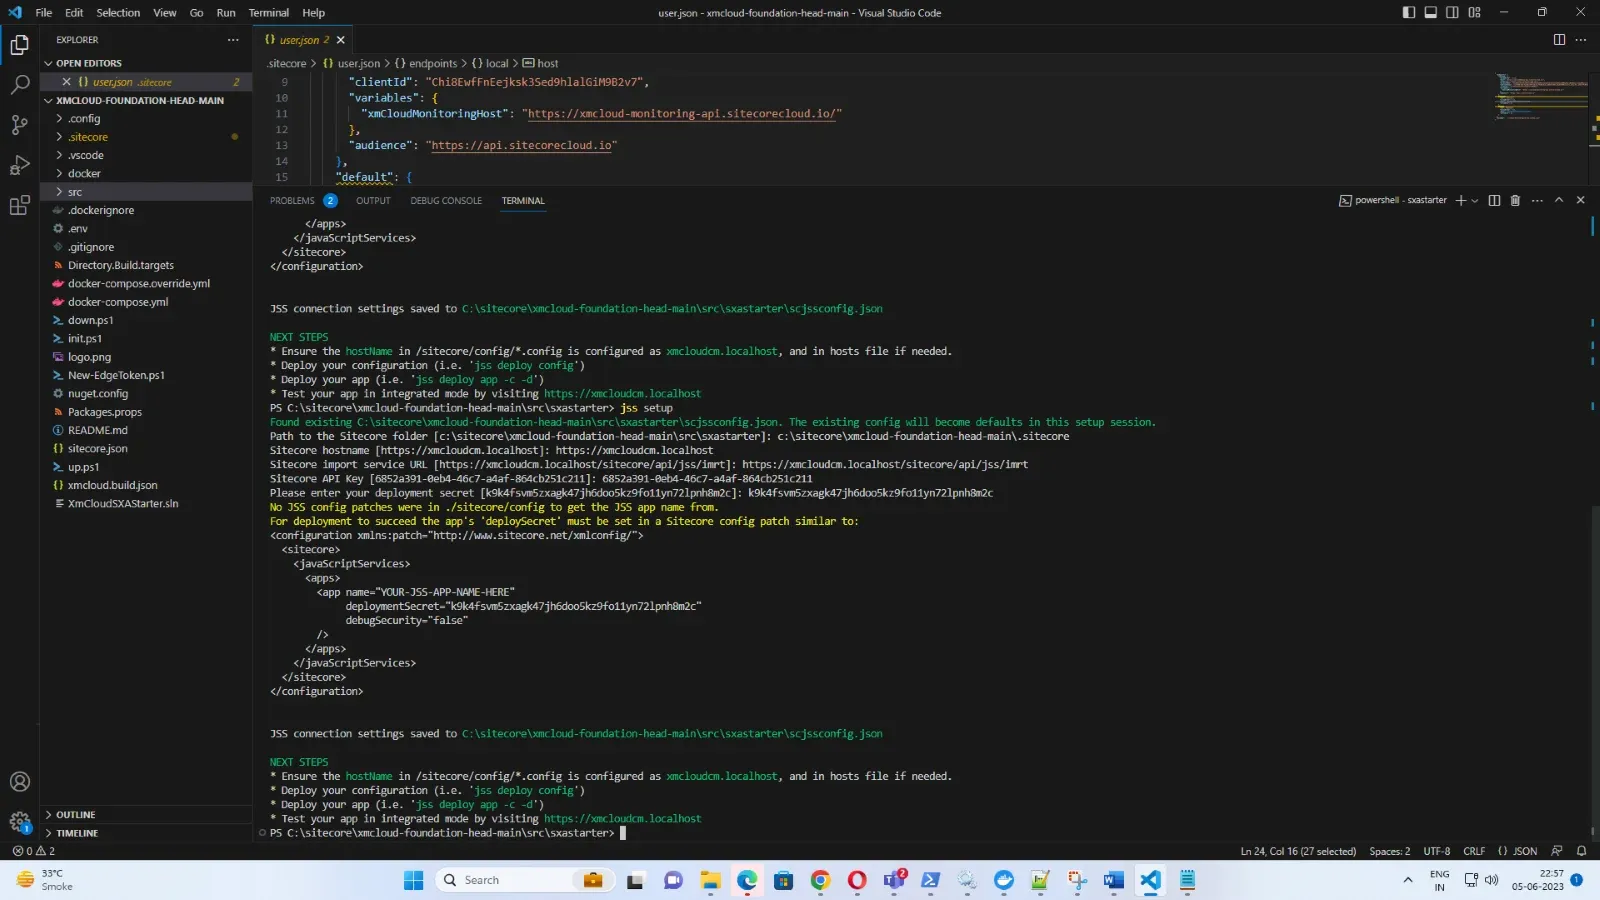Open Google Chrome from the taskbar
This screenshot has width=1600, height=900.
click(x=820, y=880)
